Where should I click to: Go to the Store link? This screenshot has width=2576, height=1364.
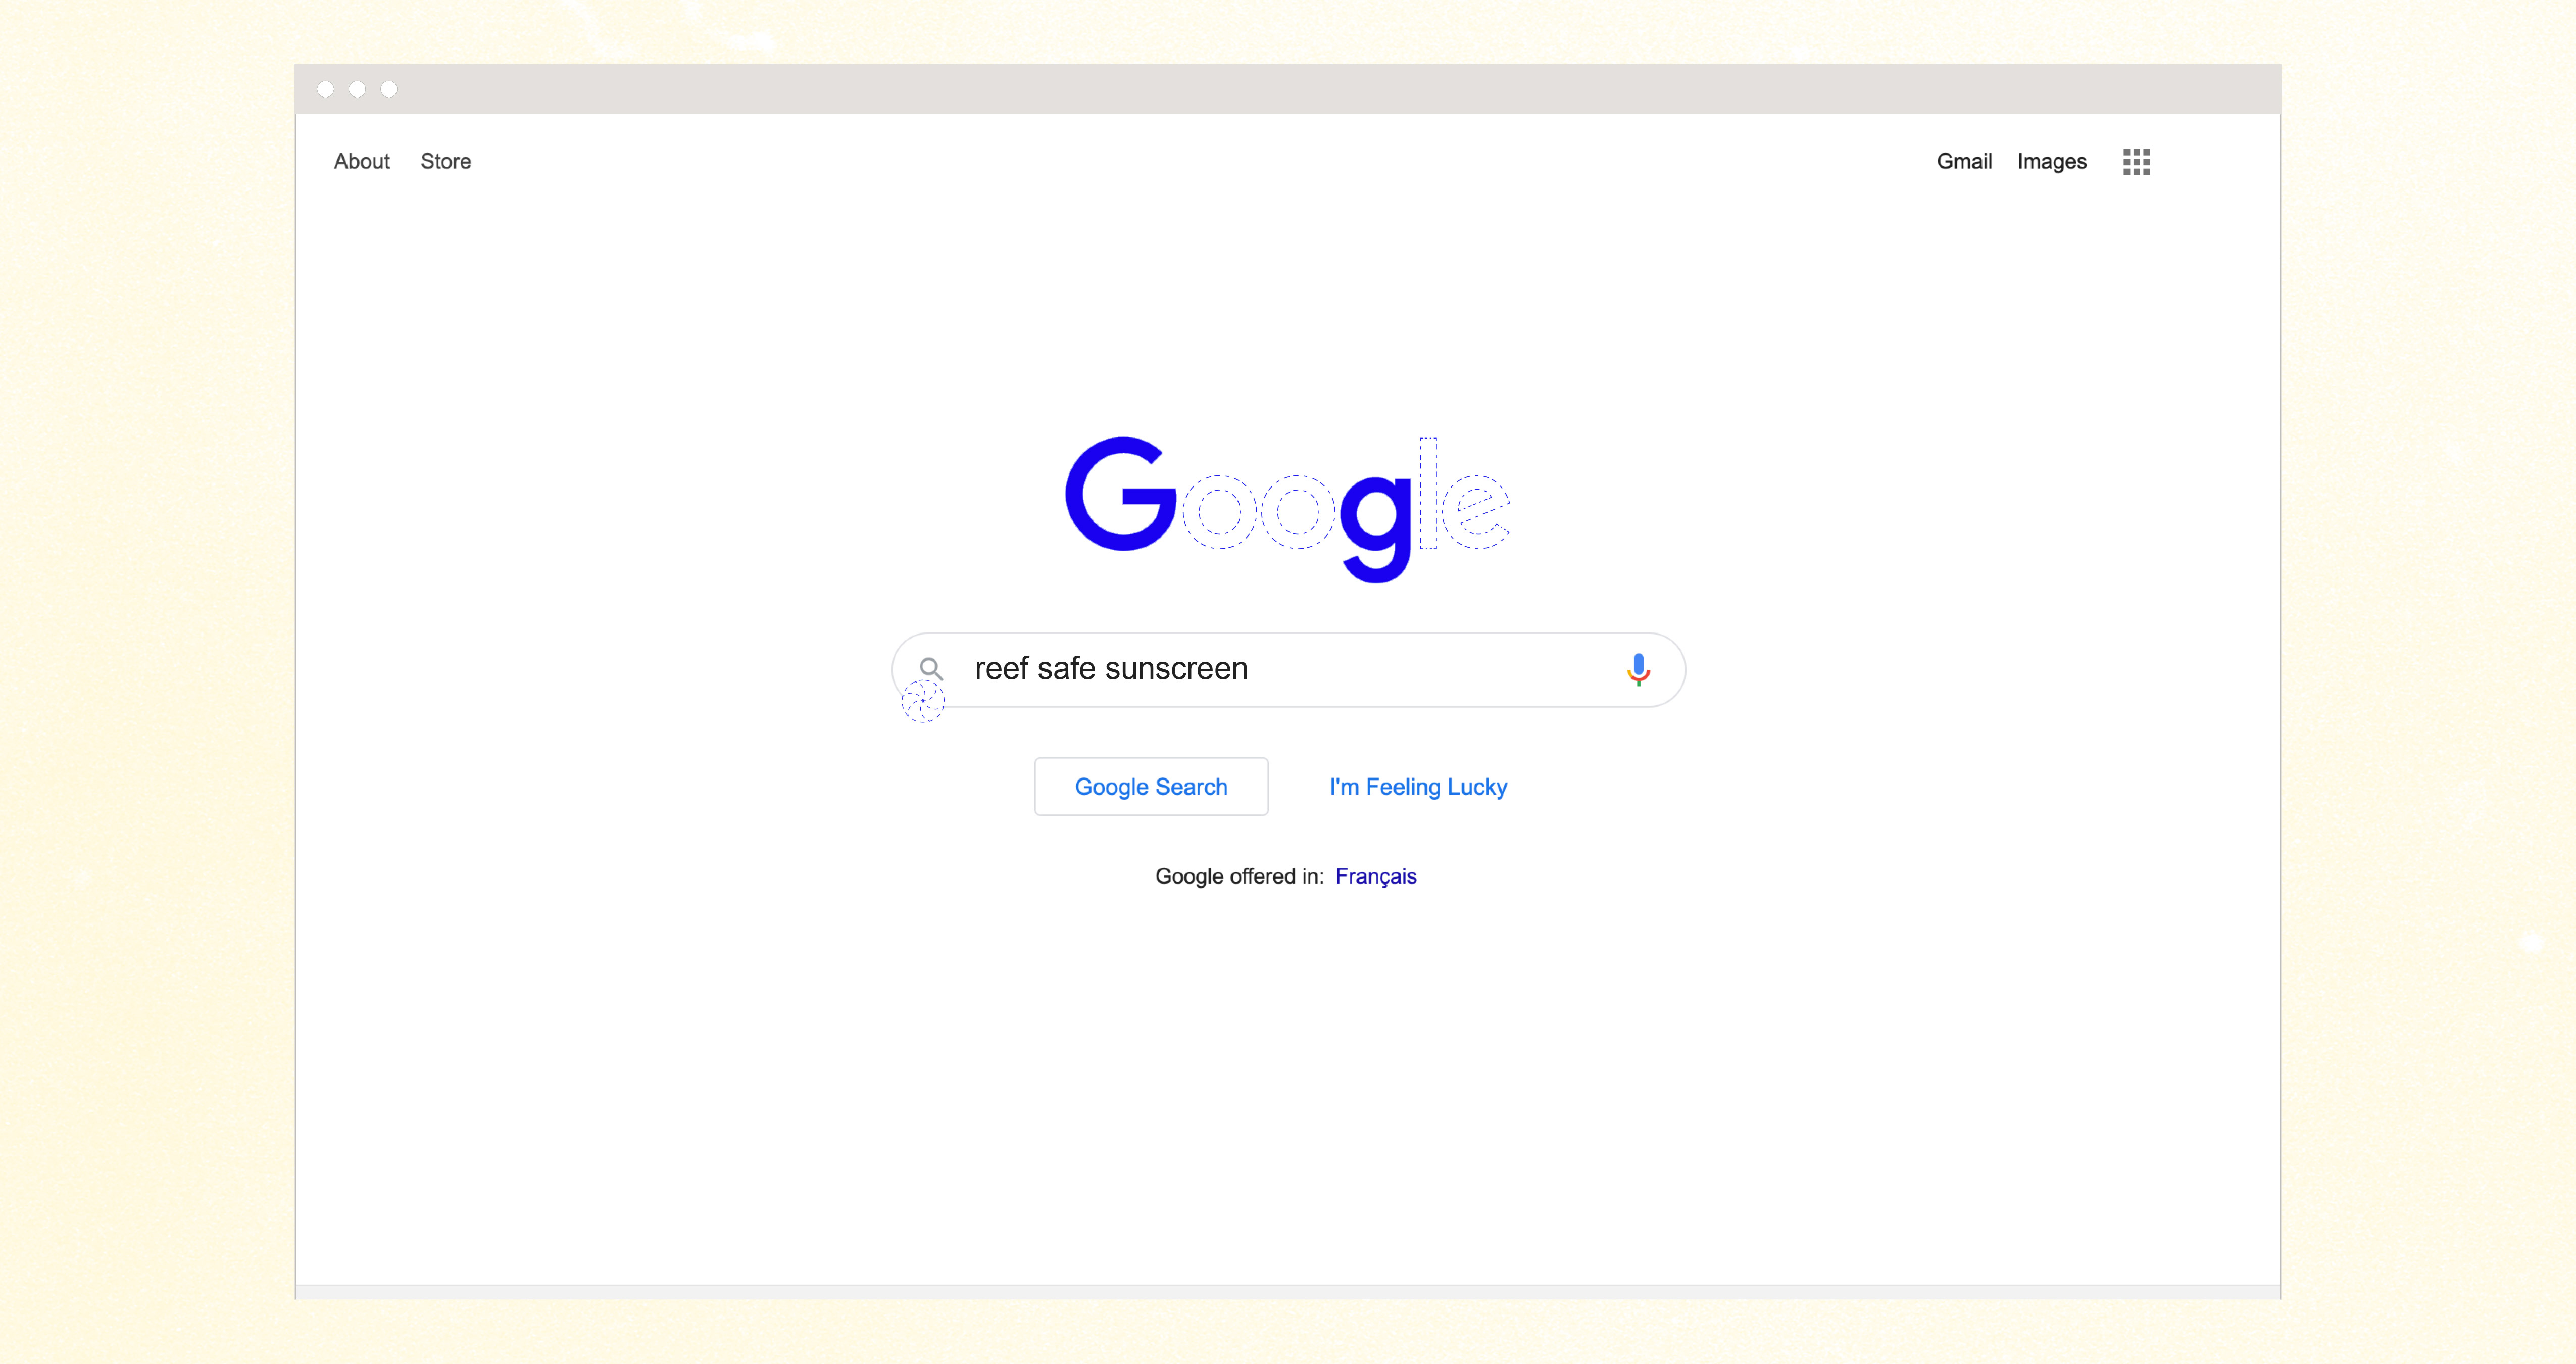pyautogui.click(x=445, y=161)
